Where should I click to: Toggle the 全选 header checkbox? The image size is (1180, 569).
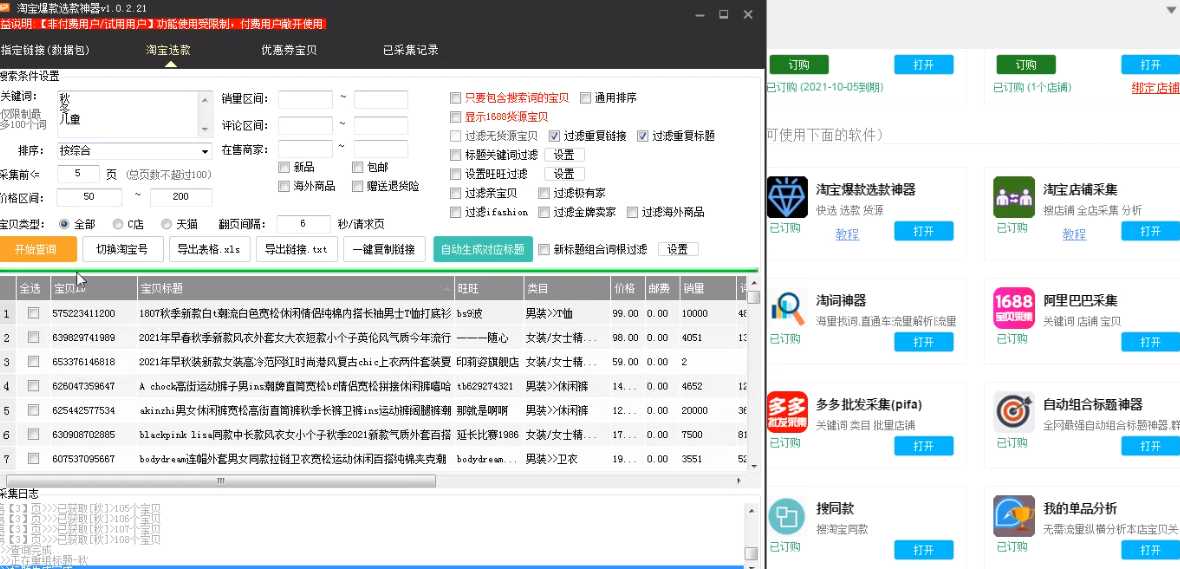[30, 288]
